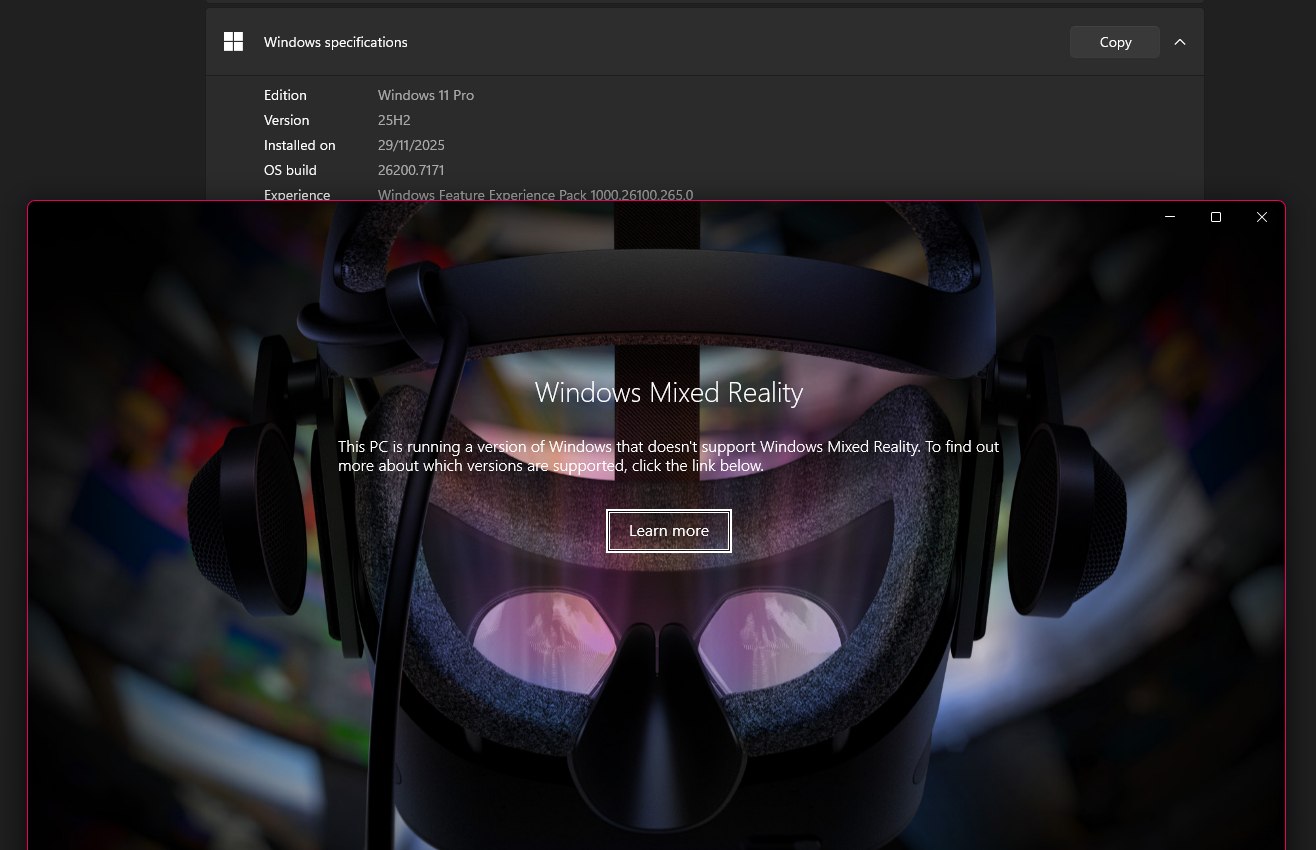
Task: Click the Version label
Action: [287, 120]
